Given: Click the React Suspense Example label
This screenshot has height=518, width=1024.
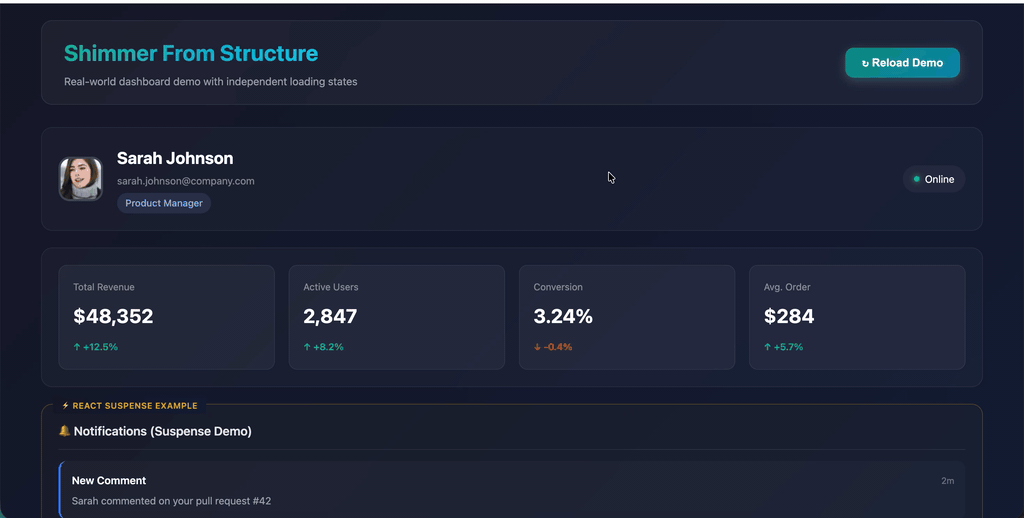Looking at the screenshot, I should coord(129,406).
